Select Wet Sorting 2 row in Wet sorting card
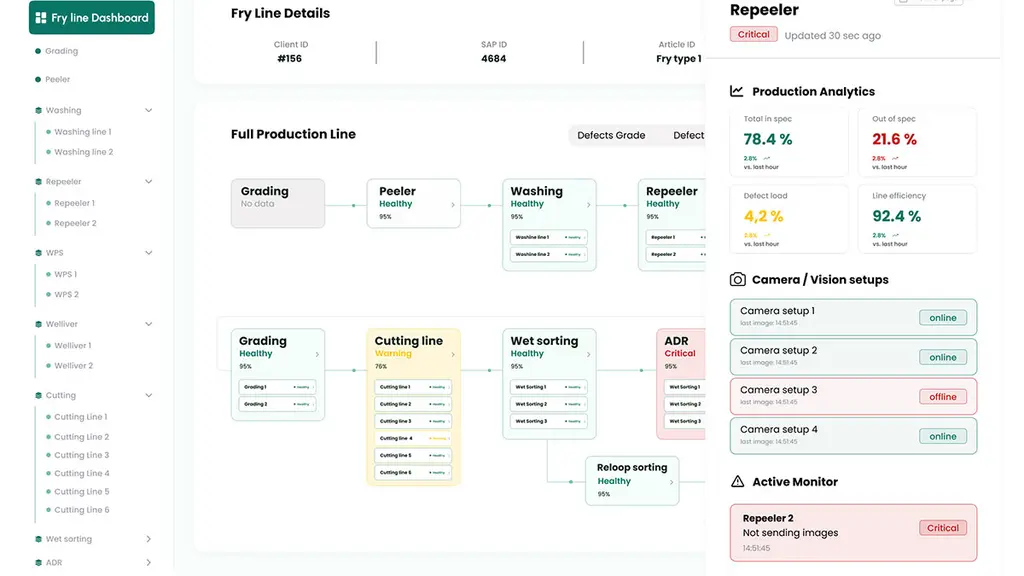The height and width of the screenshot is (576, 1024). (x=549, y=404)
